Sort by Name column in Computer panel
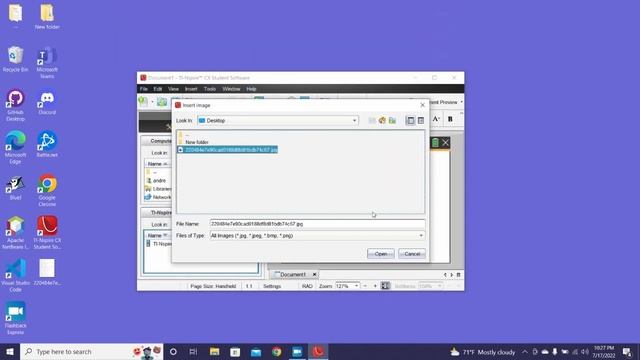Screen dimensions: 640x360 pos(158,164)
